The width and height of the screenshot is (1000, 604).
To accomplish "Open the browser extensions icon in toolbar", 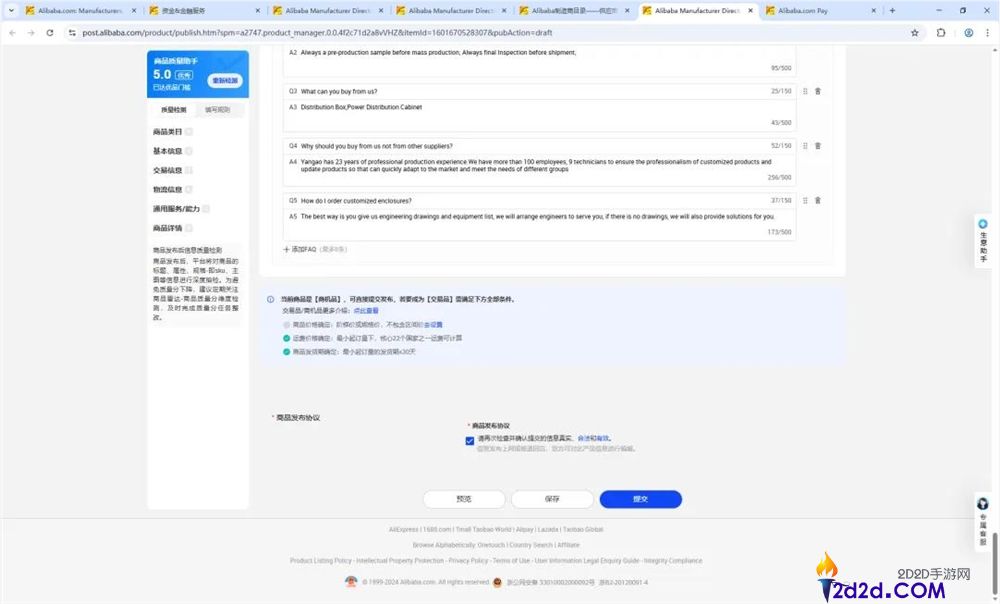I will [941, 32].
